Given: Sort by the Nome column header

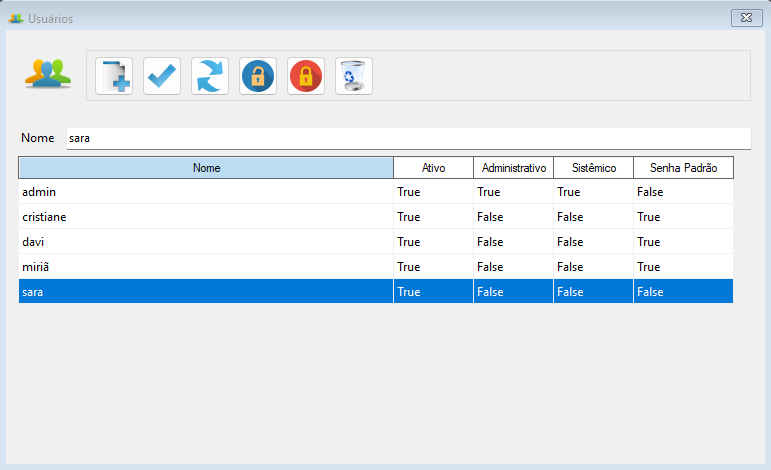Looking at the screenshot, I should [x=206, y=168].
